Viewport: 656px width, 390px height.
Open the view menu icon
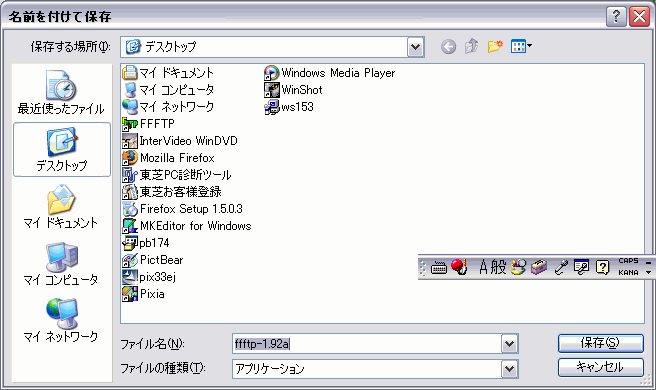(521, 46)
